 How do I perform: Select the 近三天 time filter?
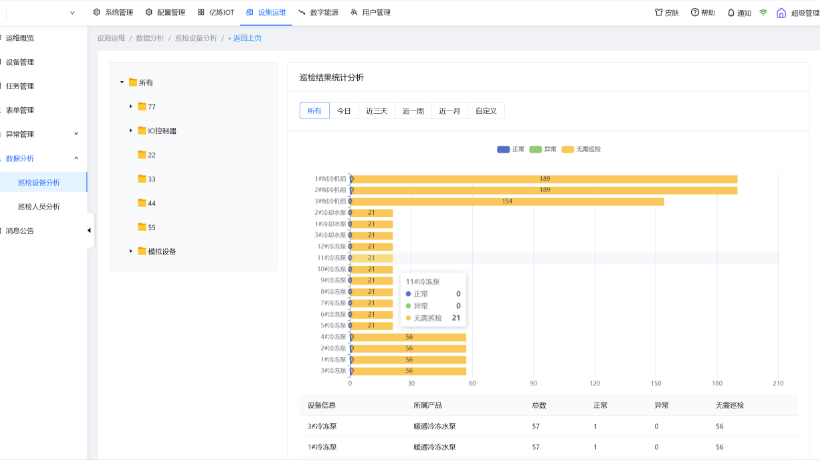point(377,111)
